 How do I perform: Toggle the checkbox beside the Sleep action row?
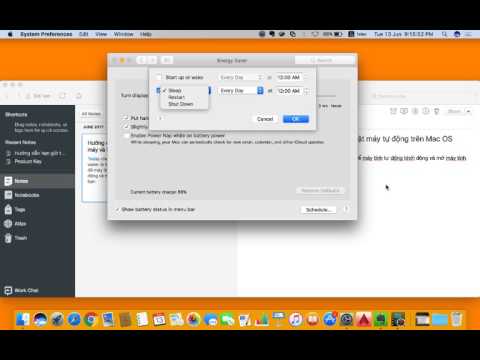coord(158,91)
